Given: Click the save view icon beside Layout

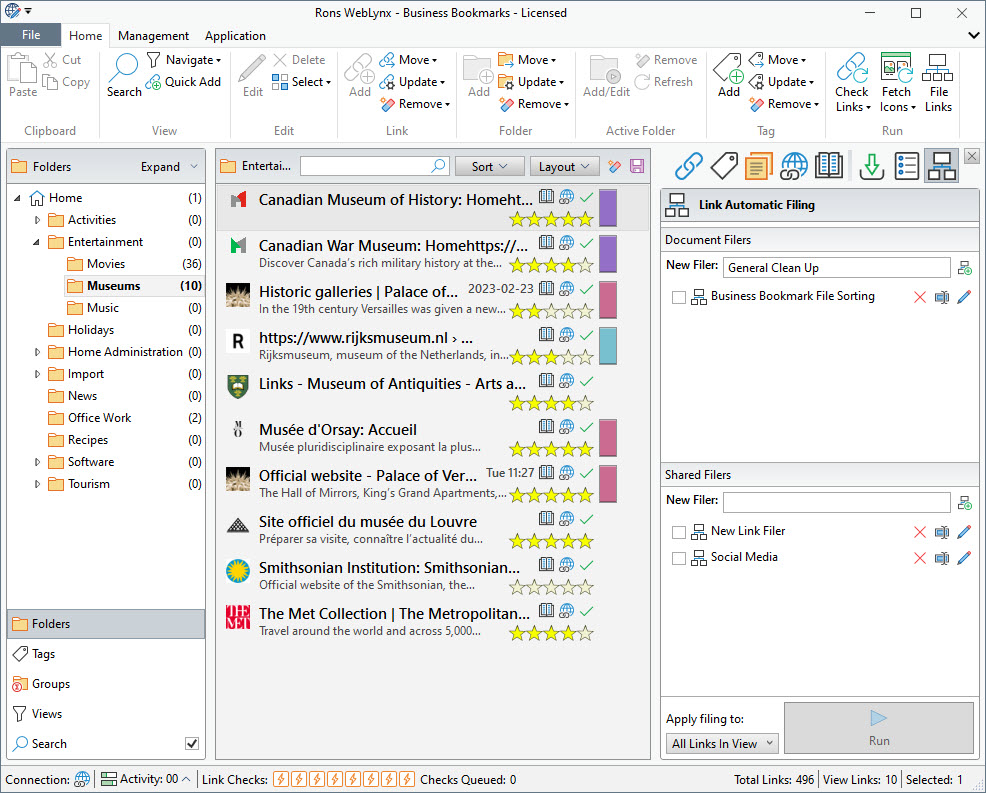Looking at the screenshot, I should [637, 167].
